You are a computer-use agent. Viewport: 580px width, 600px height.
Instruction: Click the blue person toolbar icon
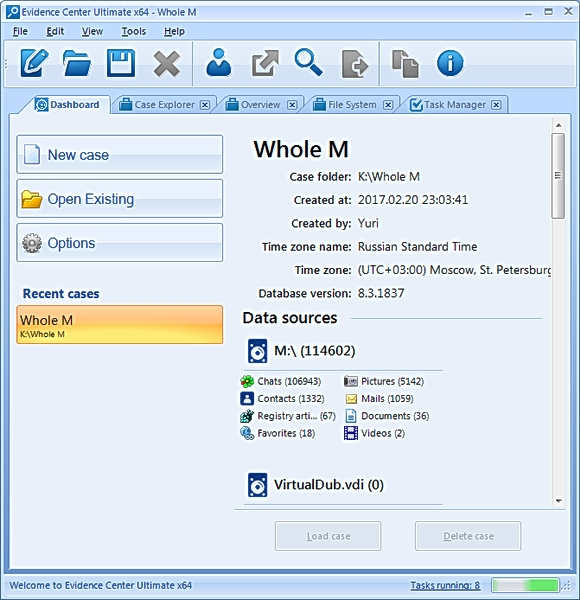pos(219,62)
